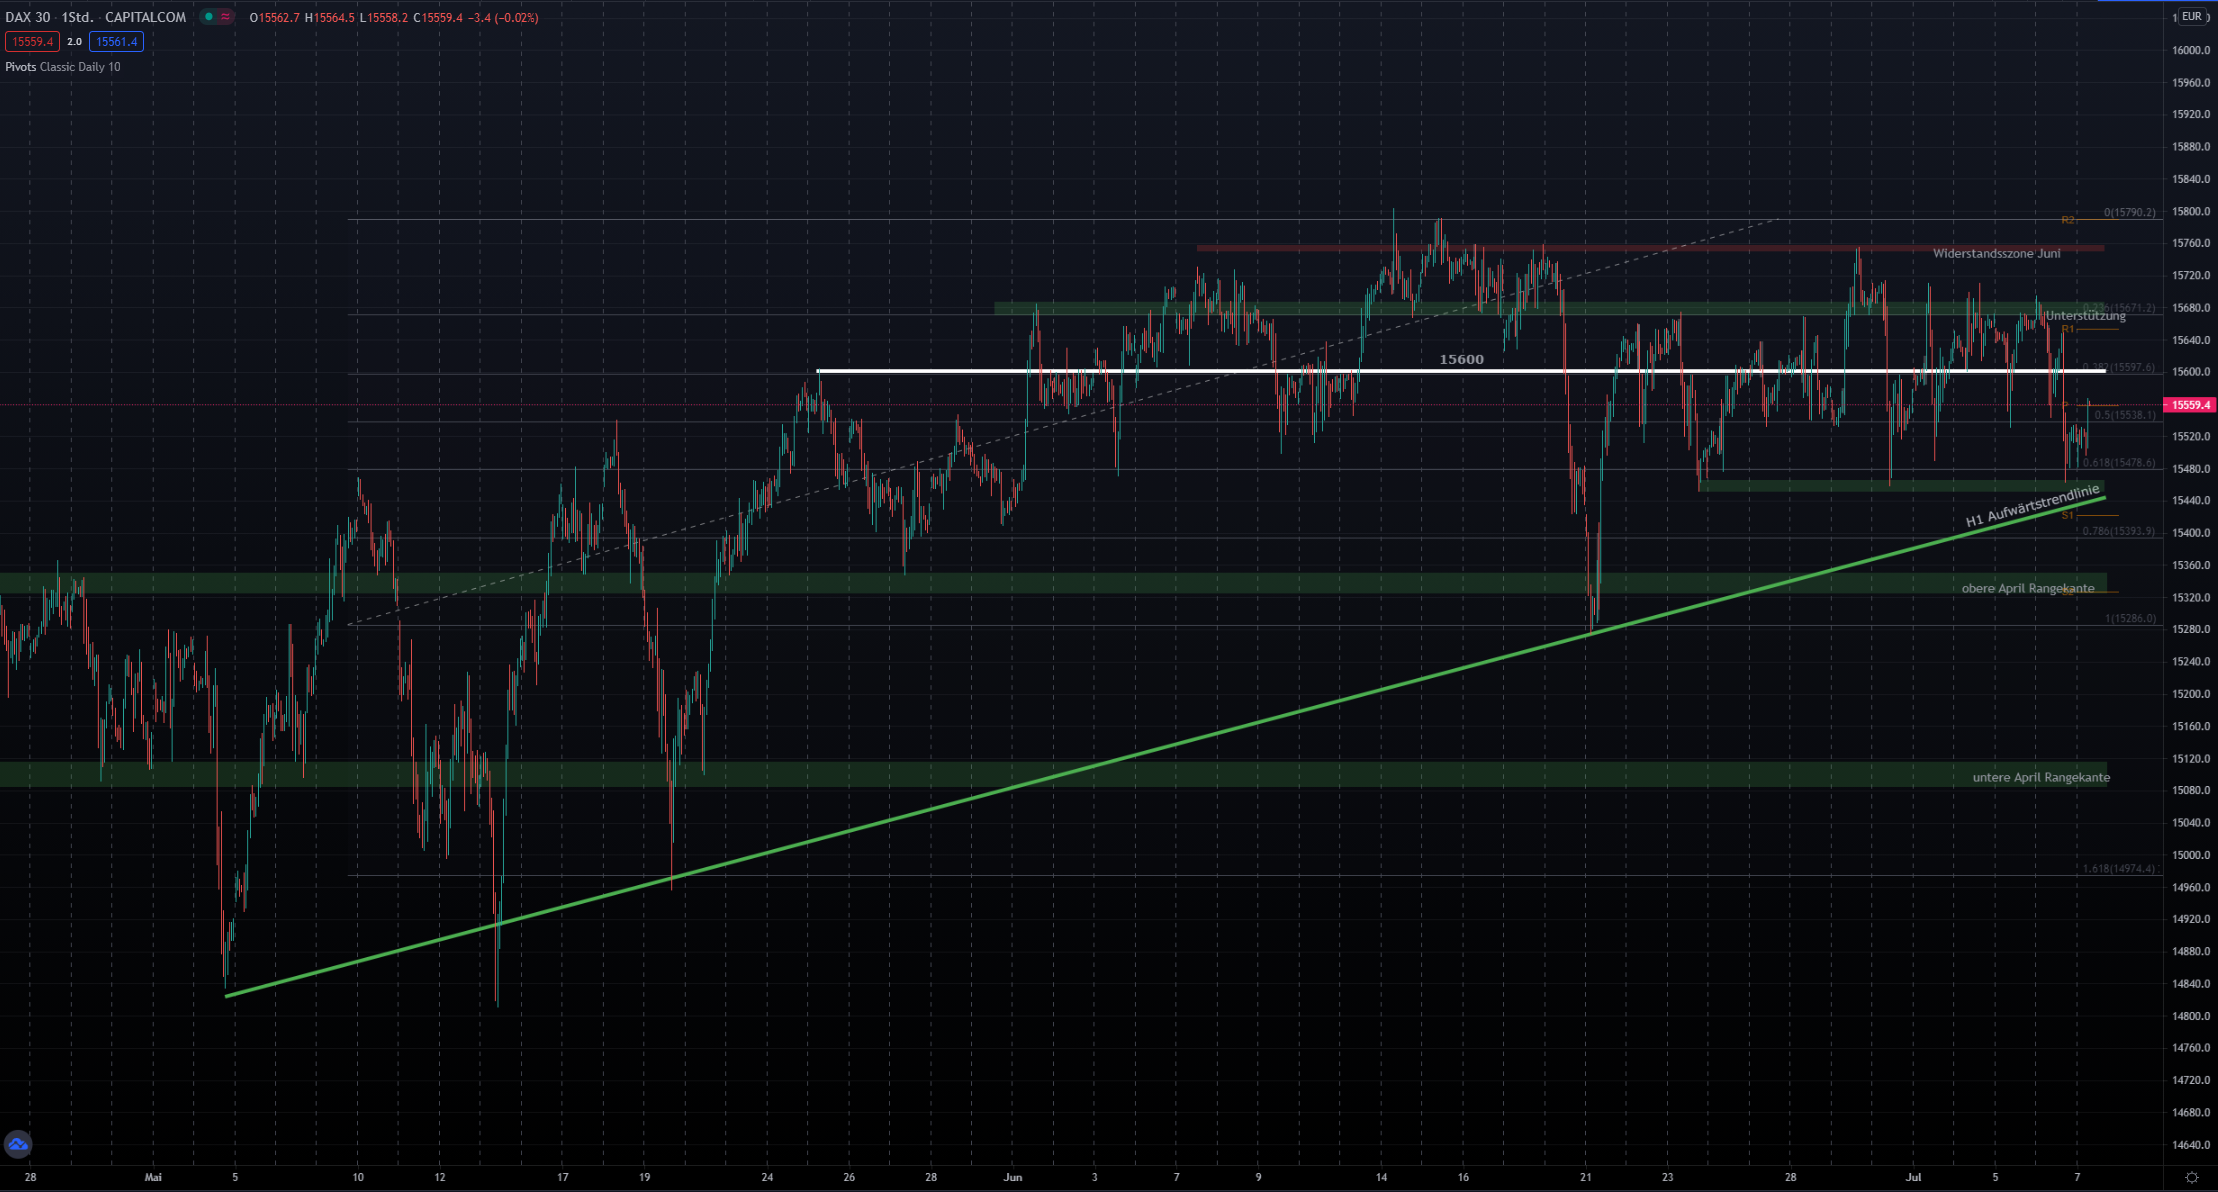Click the pink delayed-data wave indicator
Screen dimensions: 2218x1192
pyautogui.click(x=226, y=17)
